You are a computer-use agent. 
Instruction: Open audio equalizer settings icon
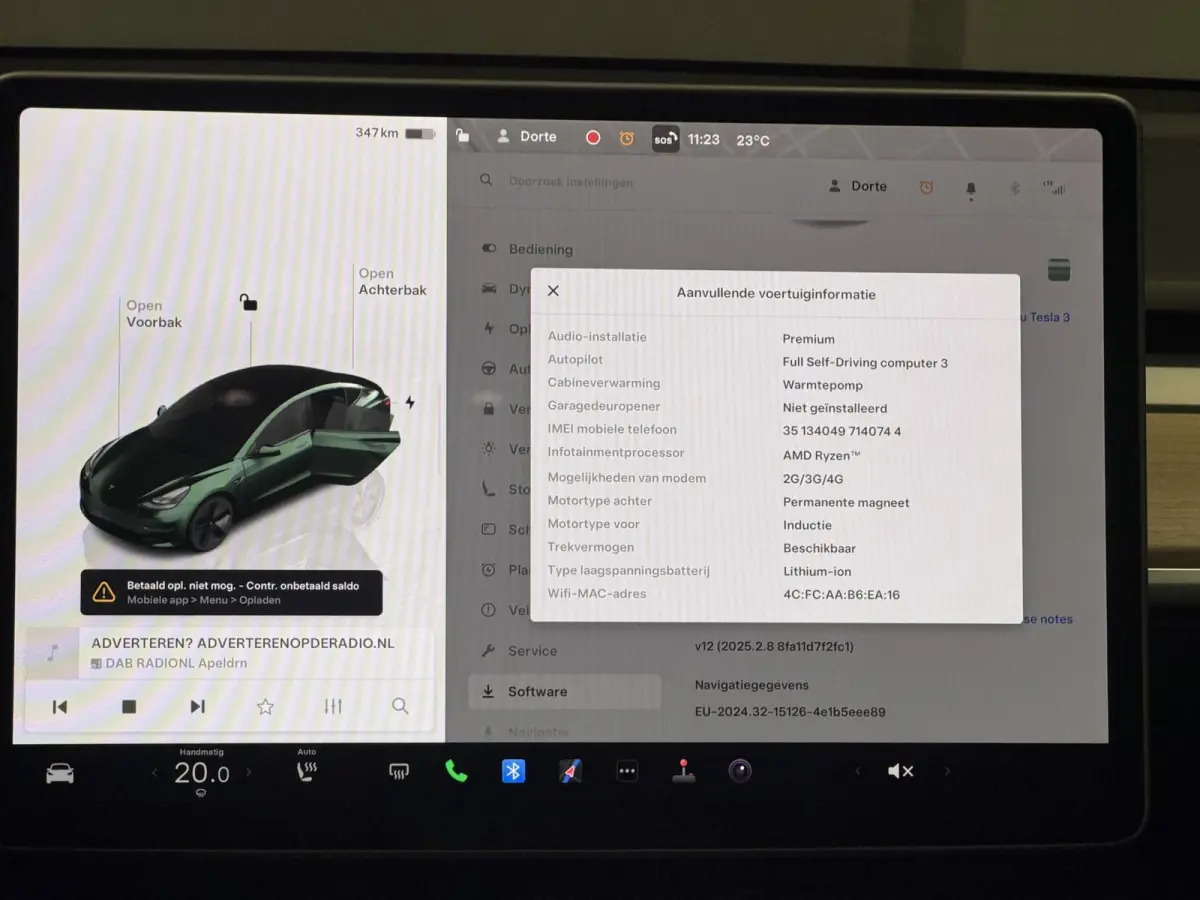333,707
